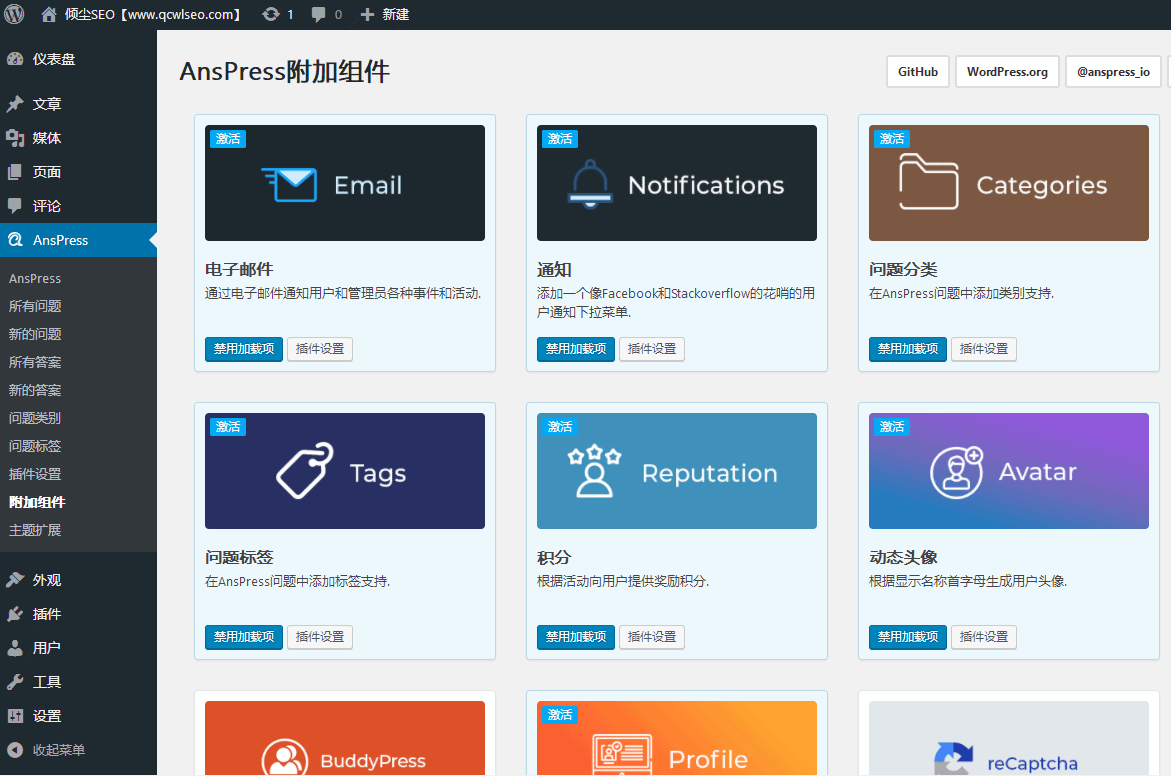Image resolution: width=1171 pixels, height=776 pixels.
Task: Click the Avatar user-plus icon
Action: tap(957, 472)
